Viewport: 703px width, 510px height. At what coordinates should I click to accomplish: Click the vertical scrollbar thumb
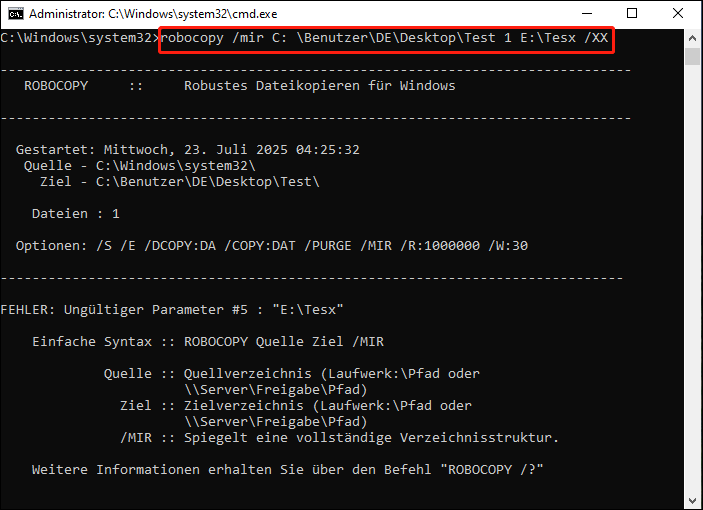[692, 56]
